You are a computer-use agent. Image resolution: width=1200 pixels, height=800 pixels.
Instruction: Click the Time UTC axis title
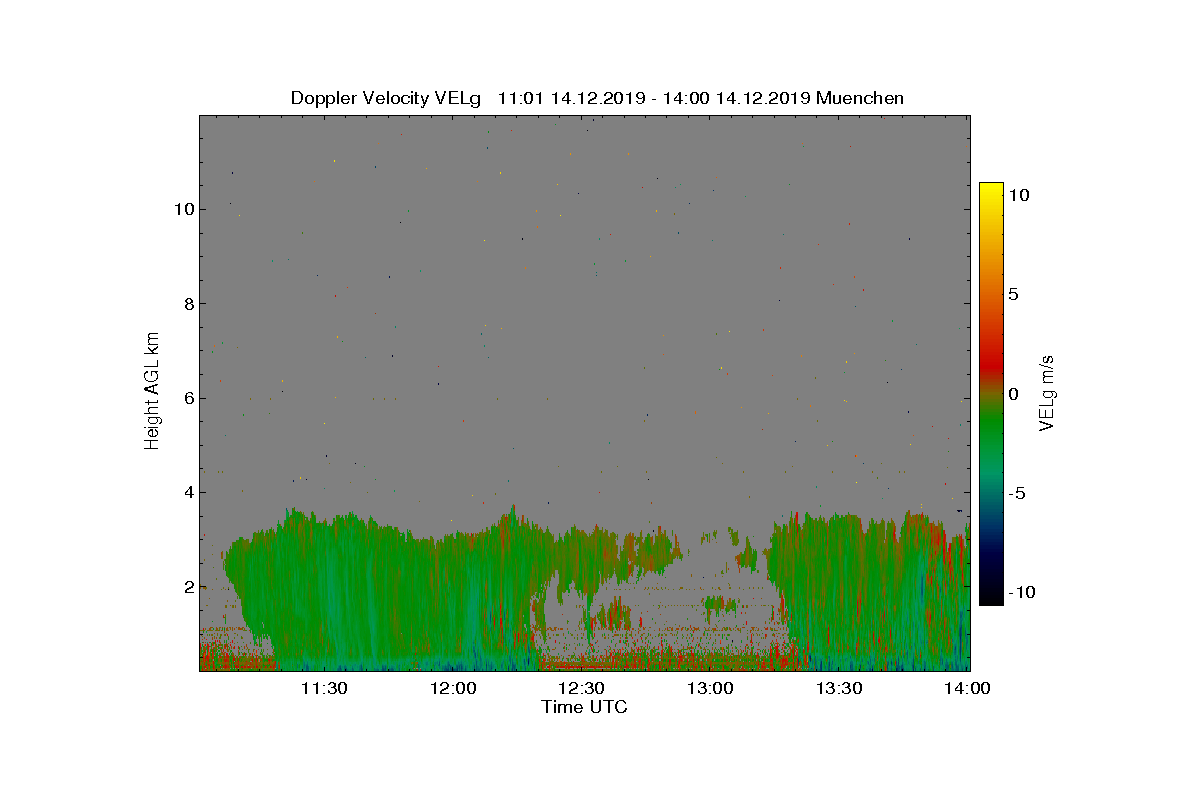pyautogui.click(x=585, y=707)
